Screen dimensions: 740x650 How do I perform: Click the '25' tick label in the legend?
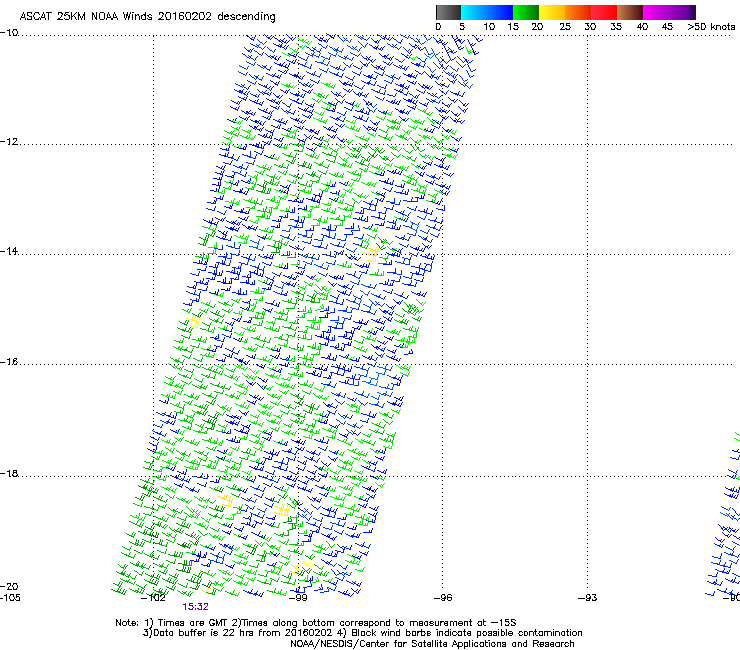tap(565, 27)
